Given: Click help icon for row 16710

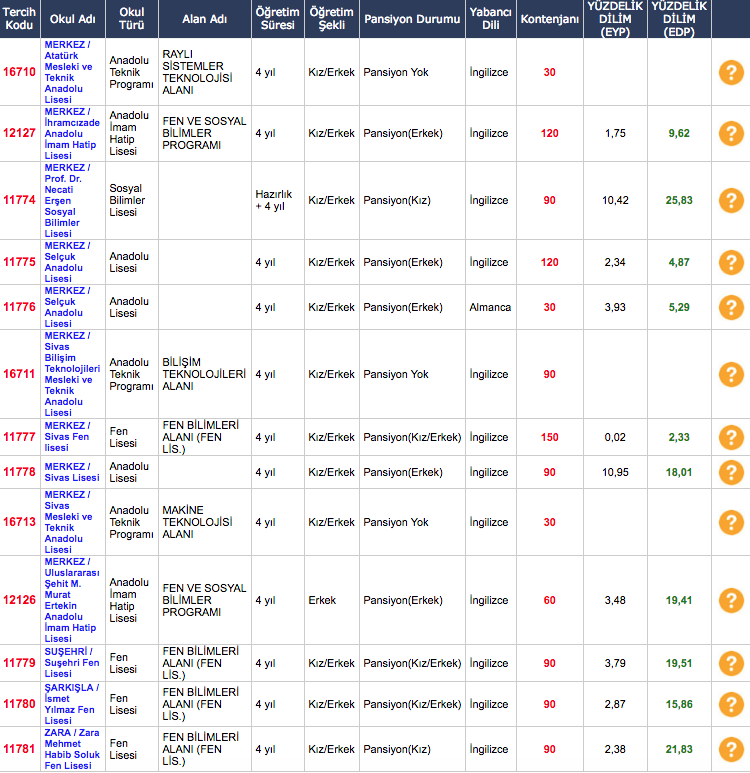Looking at the screenshot, I should pos(731,72).
